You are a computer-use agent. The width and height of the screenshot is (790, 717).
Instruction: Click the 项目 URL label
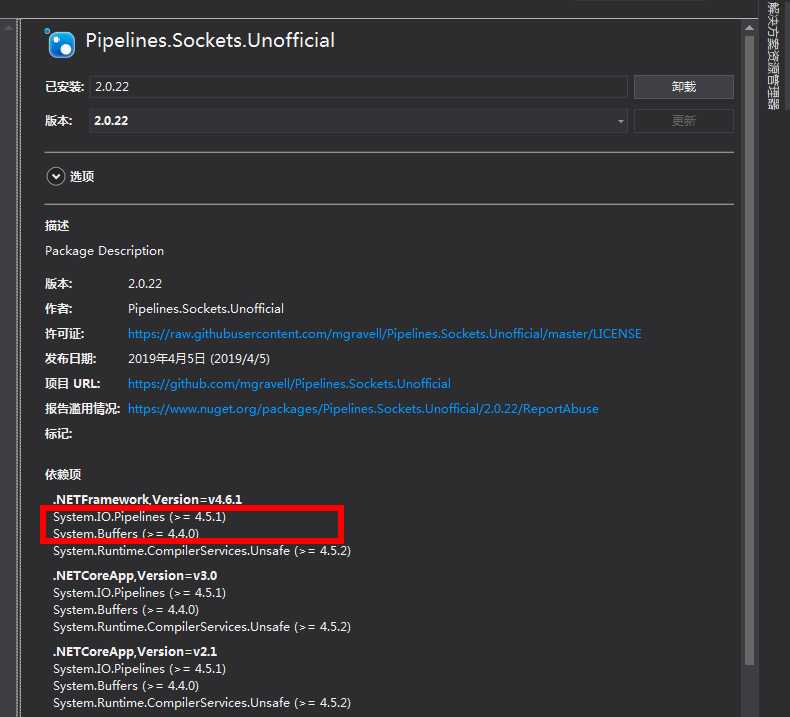[x=73, y=383]
